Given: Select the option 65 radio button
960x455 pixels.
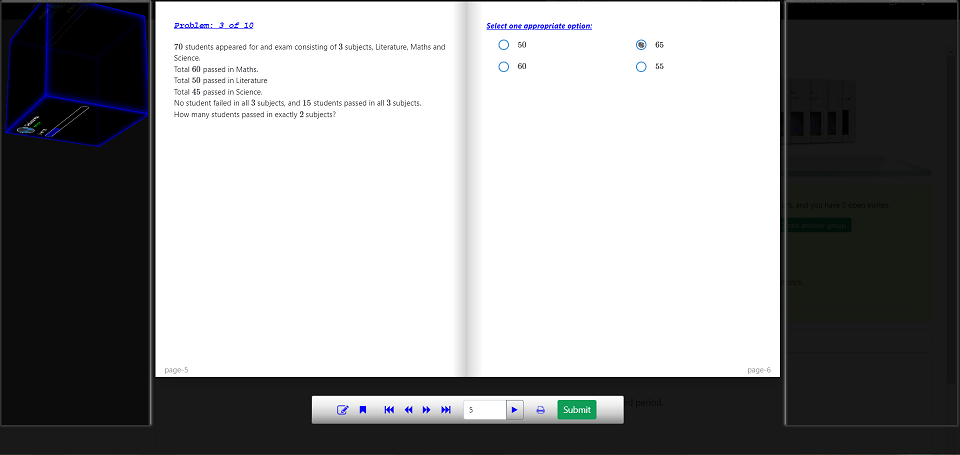Looking at the screenshot, I should [641, 45].
